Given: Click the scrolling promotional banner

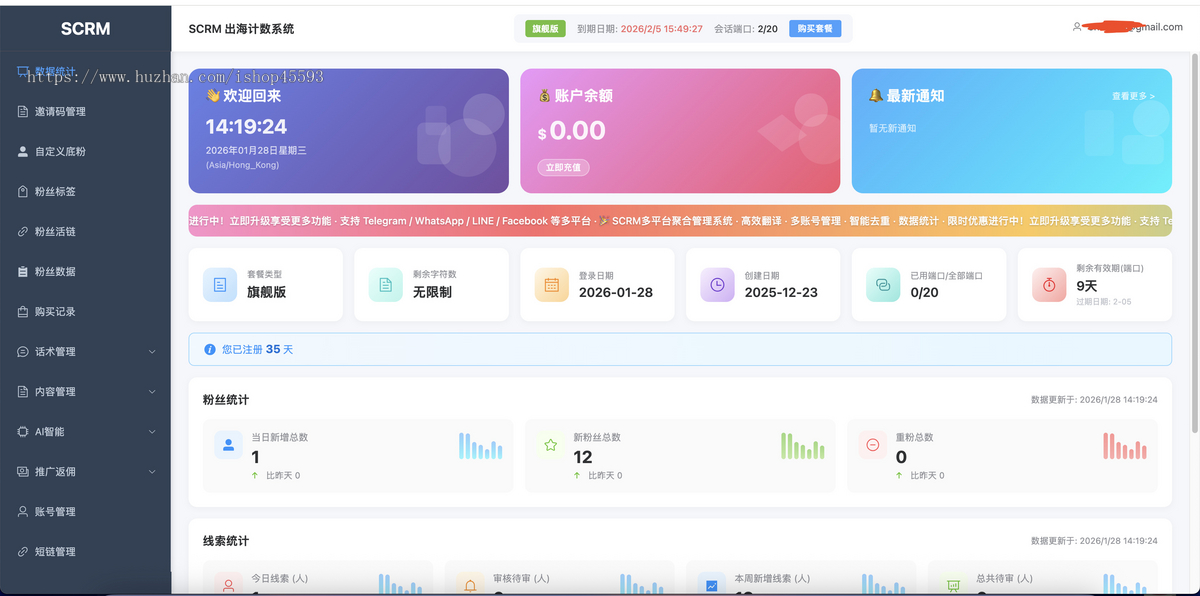Looking at the screenshot, I should (680, 221).
